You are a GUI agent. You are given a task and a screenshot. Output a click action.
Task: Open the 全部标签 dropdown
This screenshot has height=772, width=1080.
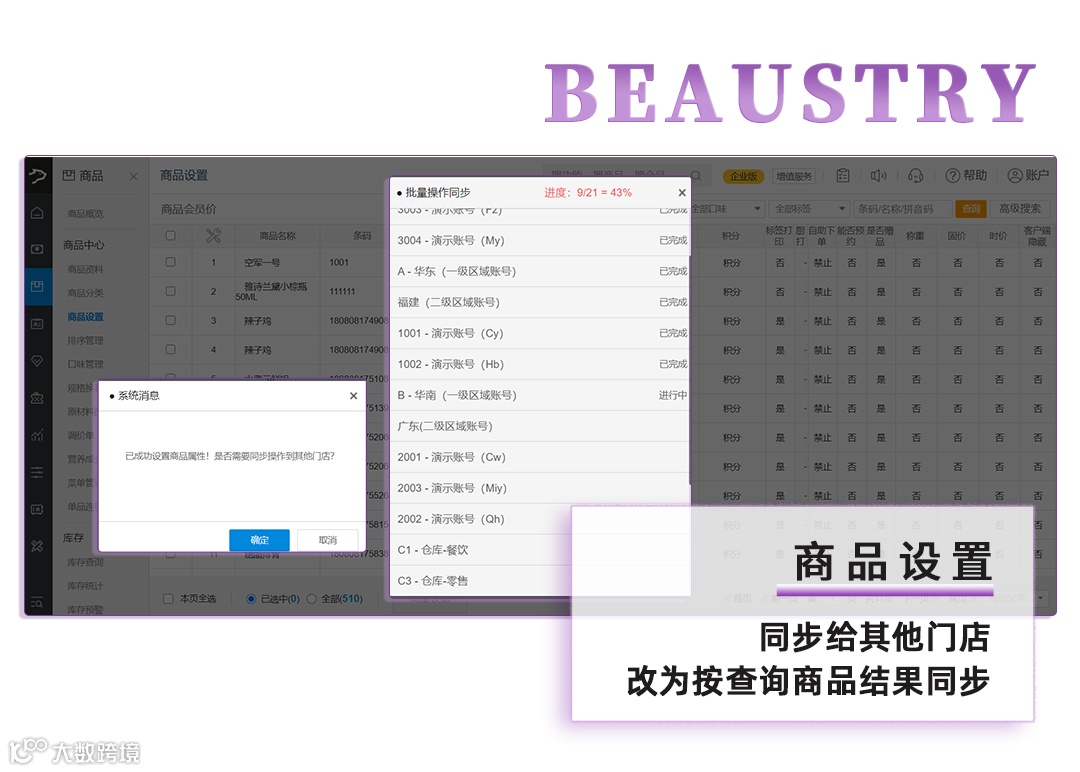809,209
